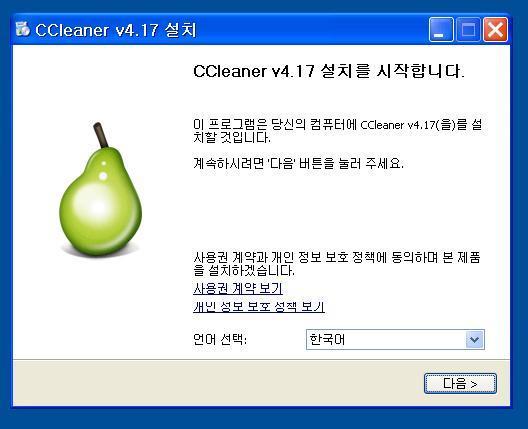Click the greyed-out maximize window button
This screenshot has width=528, height=429.
(x=468, y=30)
